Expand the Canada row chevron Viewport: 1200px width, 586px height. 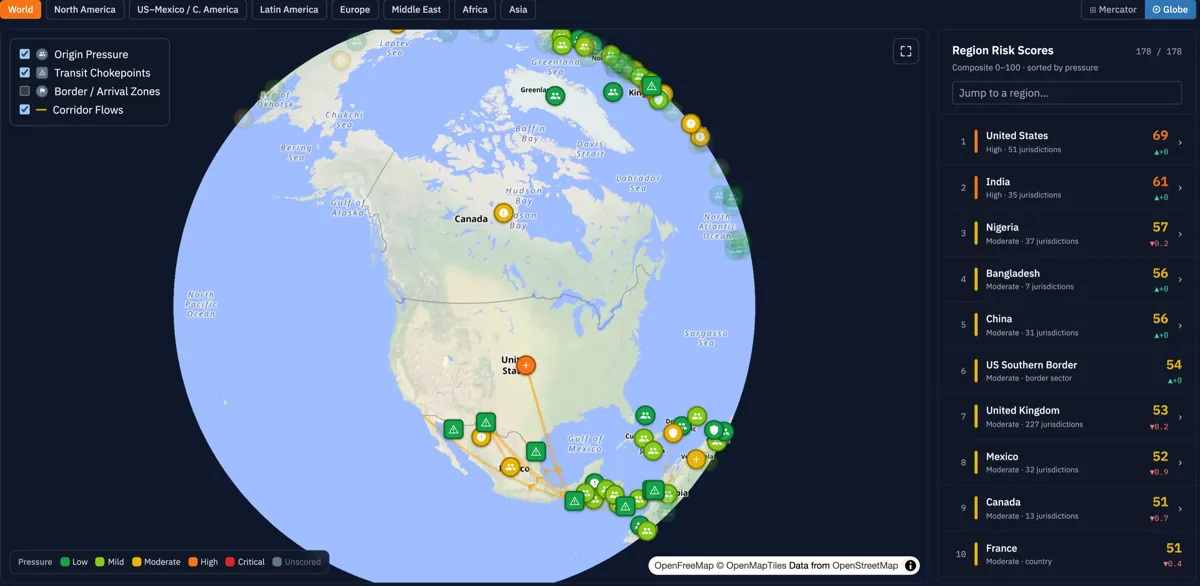click(x=1180, y=509)
